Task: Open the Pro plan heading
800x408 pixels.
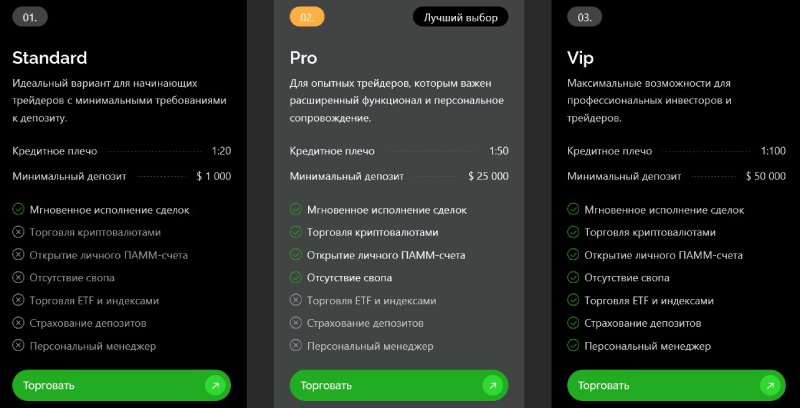Action: pyautogui.click(x=304, y=58)
